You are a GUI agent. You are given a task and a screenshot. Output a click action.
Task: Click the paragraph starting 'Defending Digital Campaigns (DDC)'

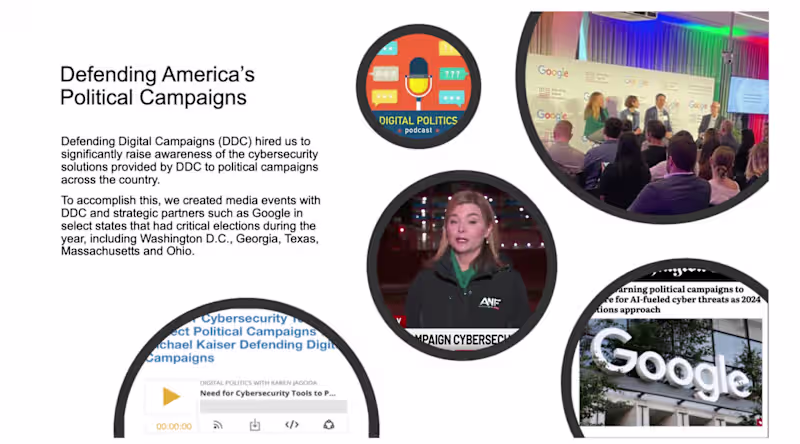(x=190, y=160)
